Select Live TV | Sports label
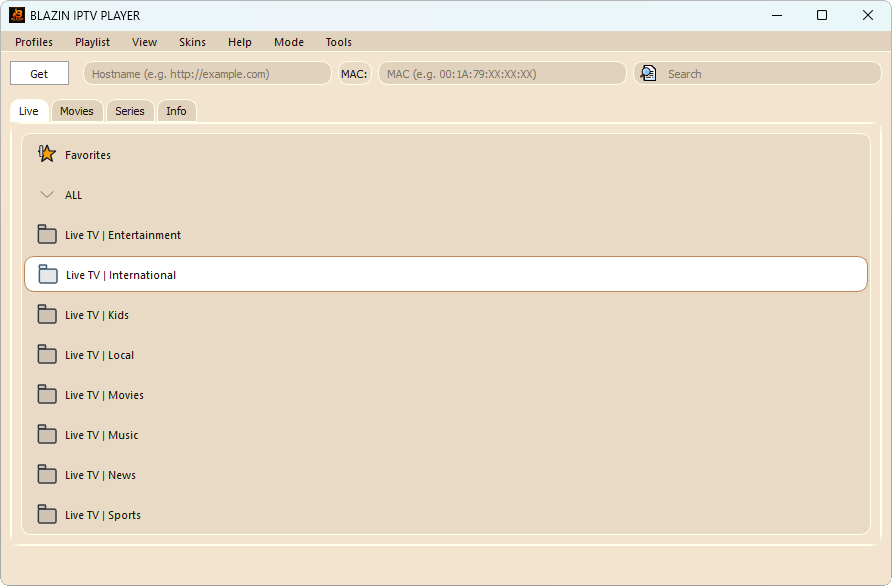The image size is (892, 586). [x=102, y=515]
